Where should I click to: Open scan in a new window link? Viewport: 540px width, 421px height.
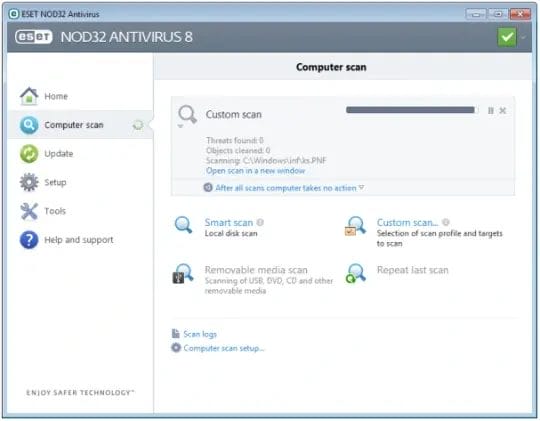click(x=256, y=171)
